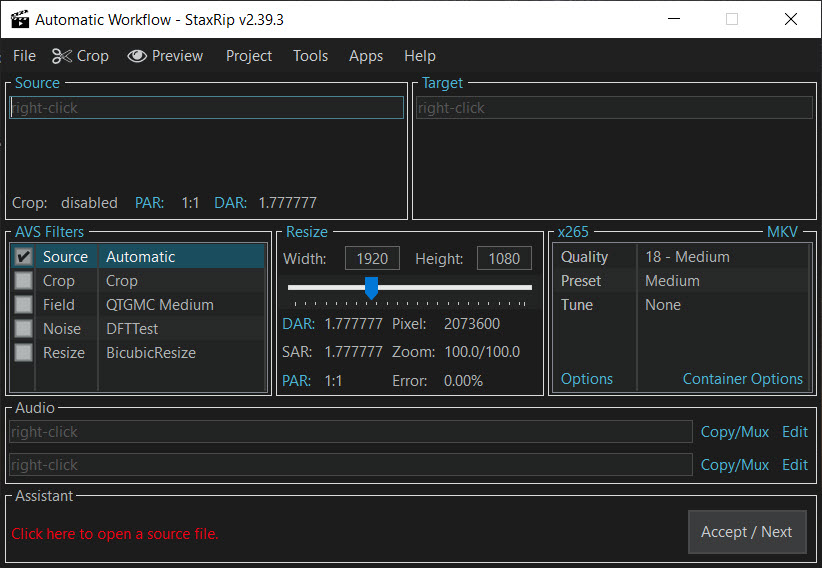The height and width of the screenshot is (568, 822).
Task: Click Copy/Mux for the second audio track
Action: (734, 465)
